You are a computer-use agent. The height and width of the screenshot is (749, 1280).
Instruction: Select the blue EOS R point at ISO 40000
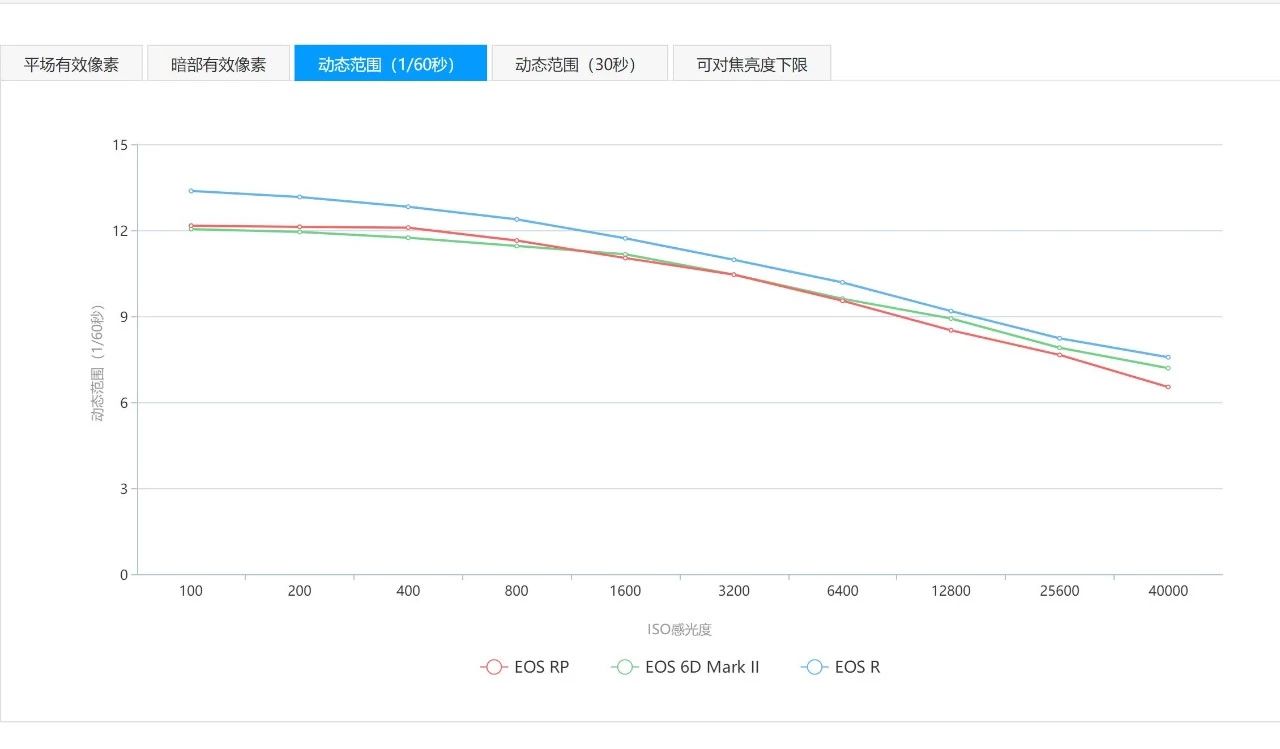click(x=1168, y=357)
